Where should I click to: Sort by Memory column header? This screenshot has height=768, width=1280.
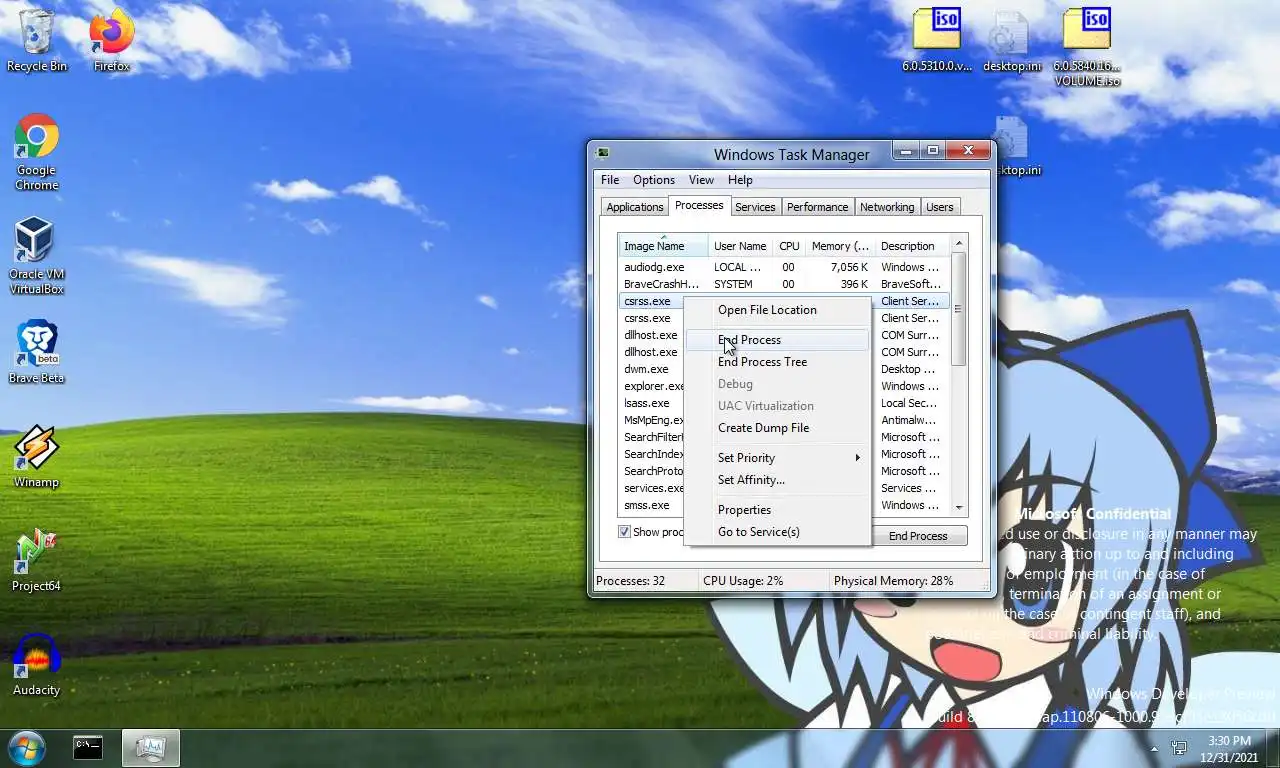pyautogui.click(x=840, y=246)
